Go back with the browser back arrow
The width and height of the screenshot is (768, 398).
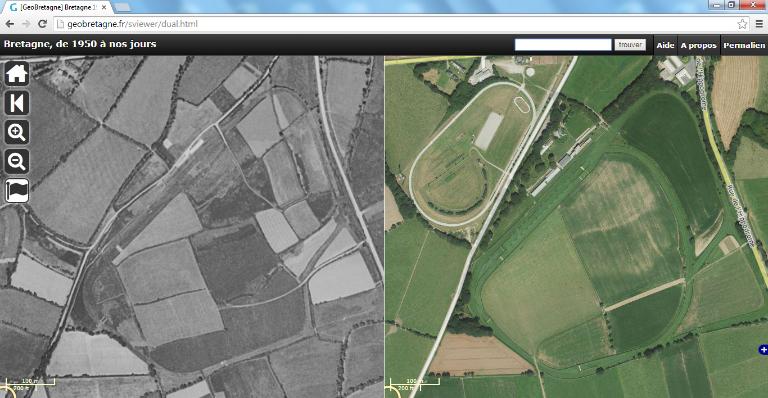click(x=9, y=24)
